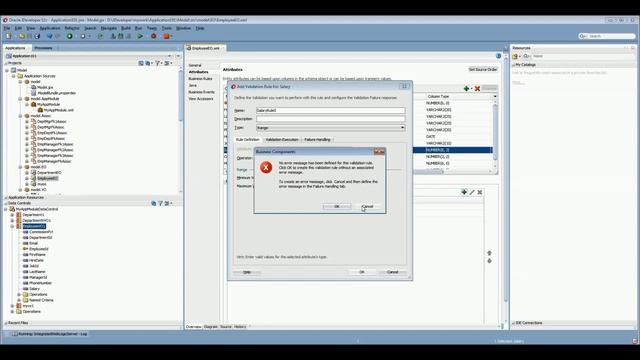The width and height of the screenshot is (640, 360).
Task: Expand the Application Resources section
Action: 6,198
